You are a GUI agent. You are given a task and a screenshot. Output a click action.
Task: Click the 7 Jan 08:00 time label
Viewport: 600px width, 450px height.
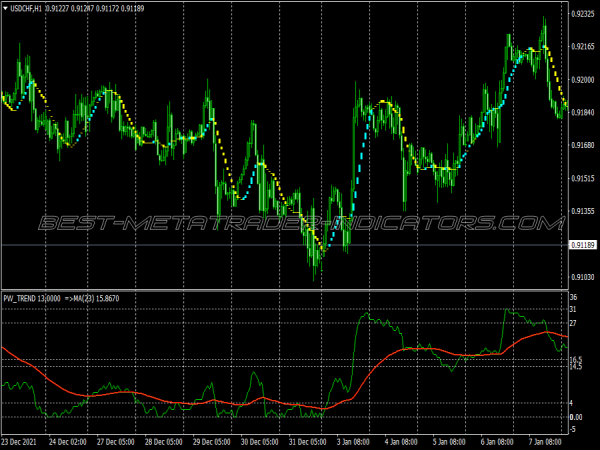[545, 442]
